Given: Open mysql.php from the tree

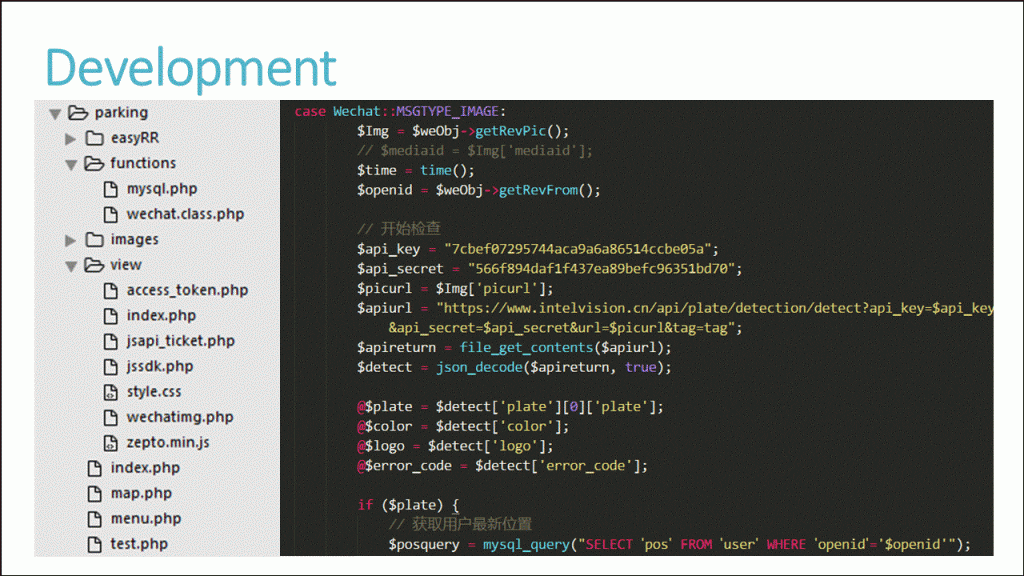Looking at the screenshot, I should coord(162,189).
